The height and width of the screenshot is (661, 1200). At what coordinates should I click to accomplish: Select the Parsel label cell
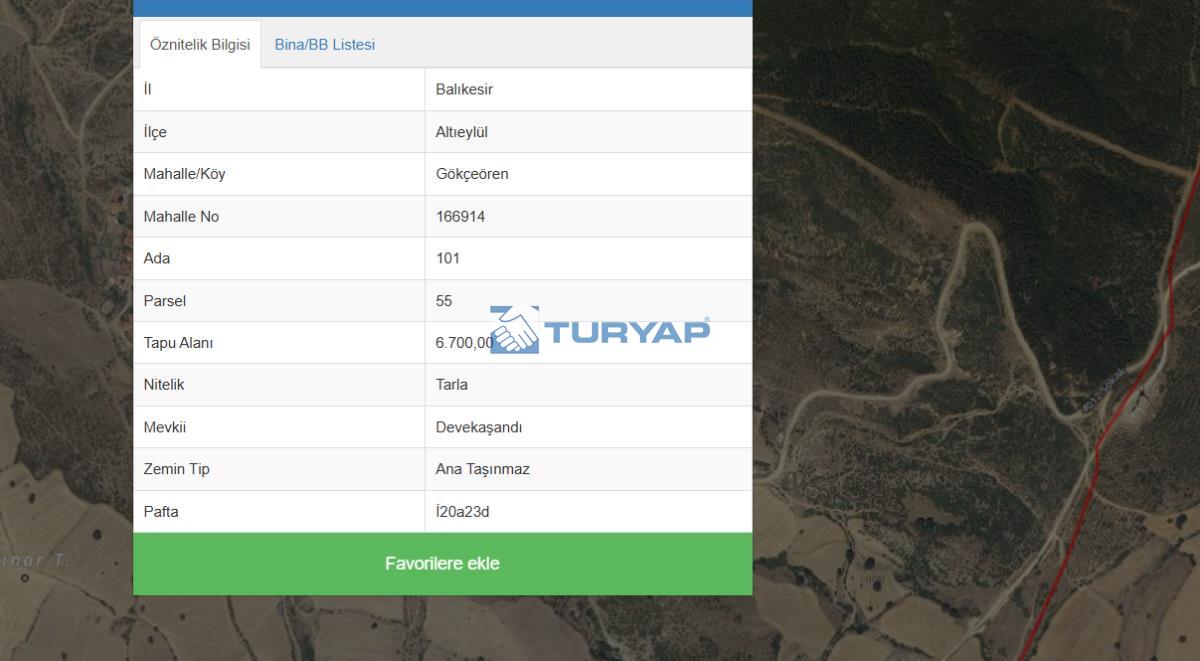279,301
